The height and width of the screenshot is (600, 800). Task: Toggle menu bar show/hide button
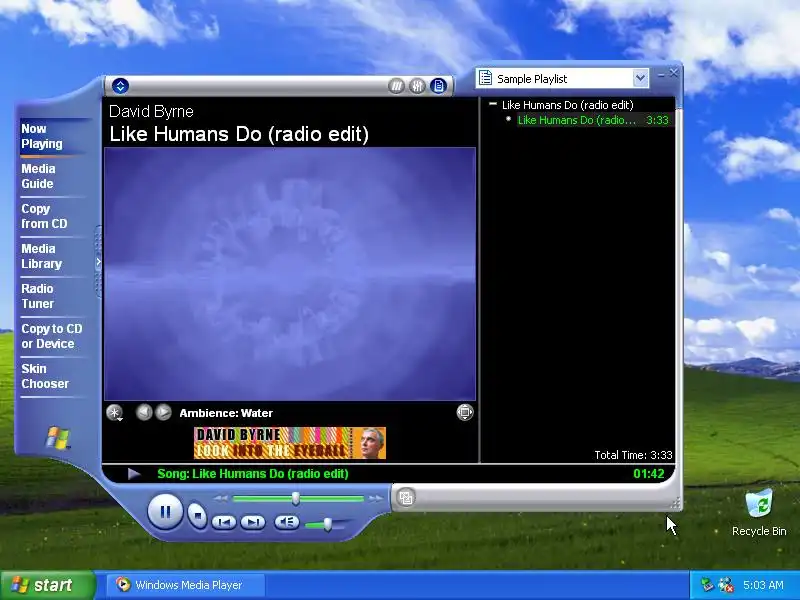[x=120, y=86]
